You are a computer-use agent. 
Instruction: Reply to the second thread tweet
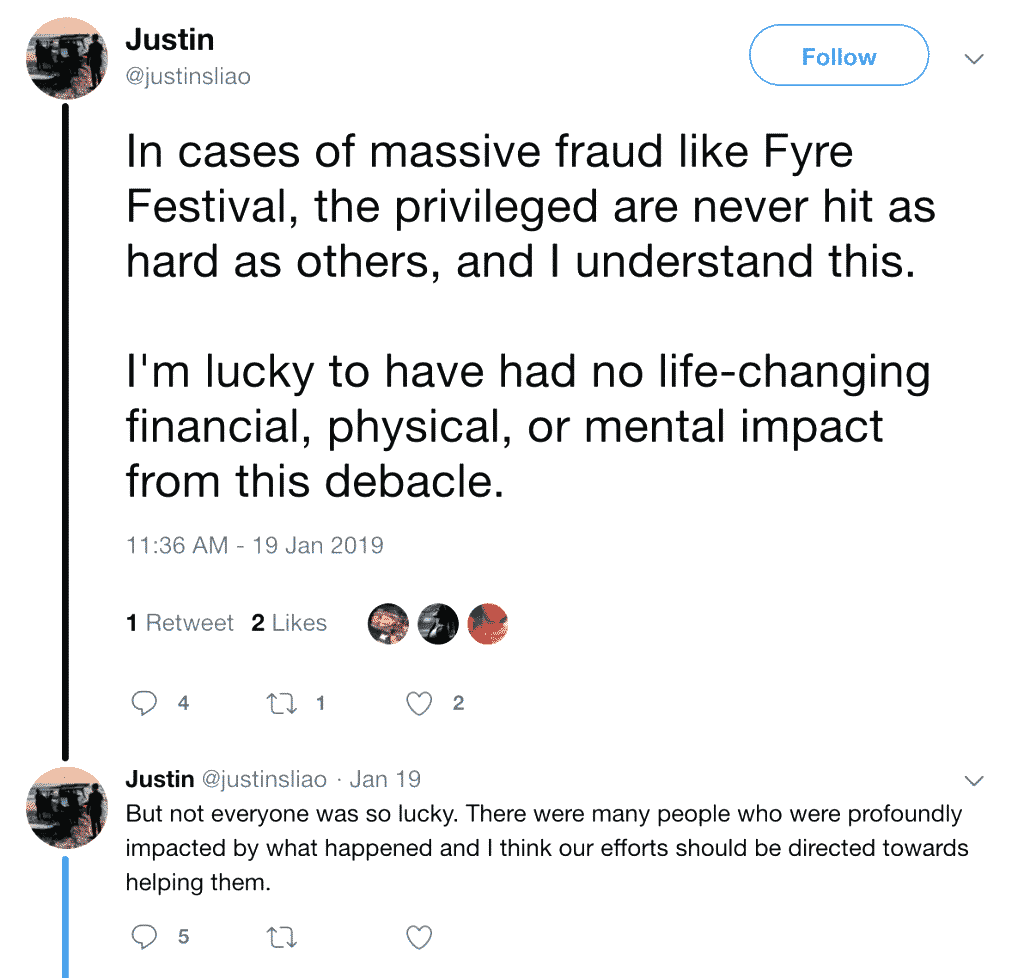146,936
